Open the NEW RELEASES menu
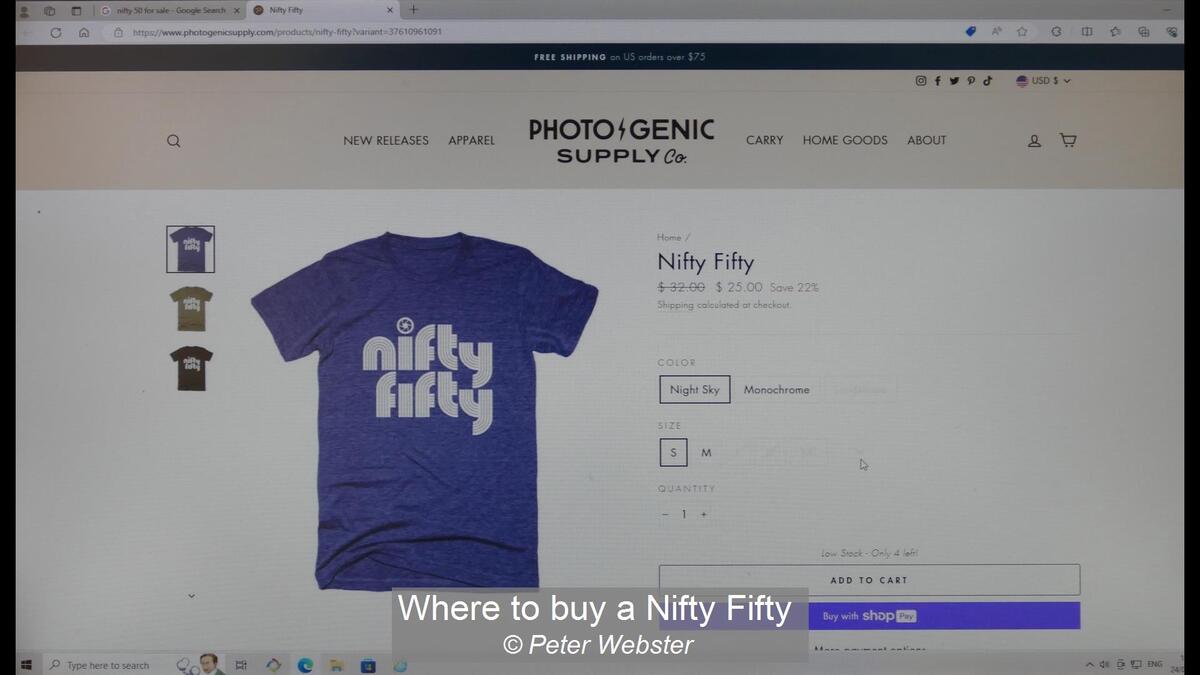This screenshot has height=675, width=1200. point(386,141)
